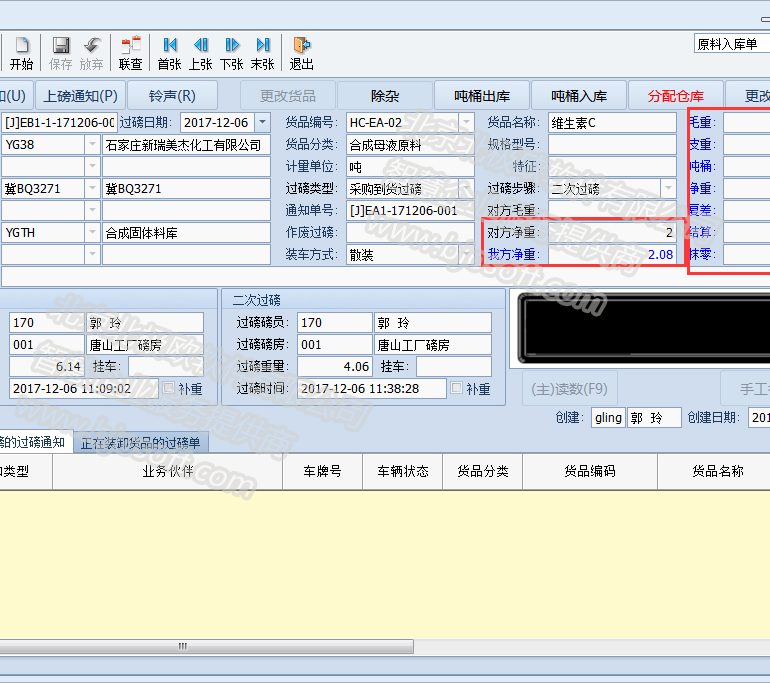The image size is (770, 683).
Task: Click the 更改货品 button
Action: (288, 96)
